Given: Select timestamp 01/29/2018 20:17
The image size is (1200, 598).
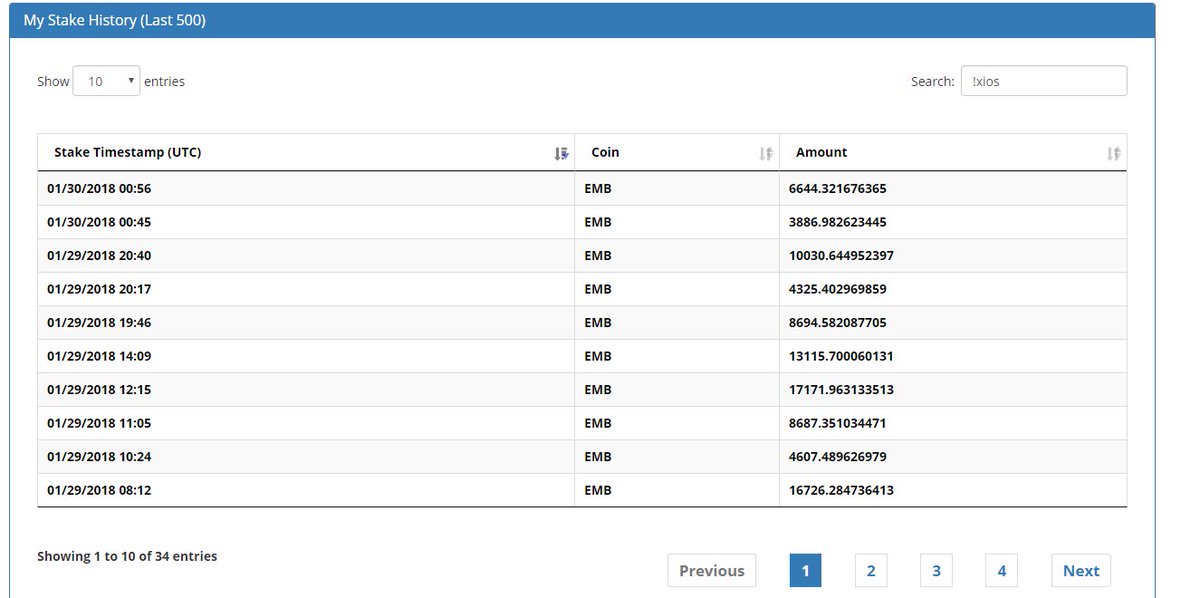Looking at the screenshot, I should [x=99, y=289].
